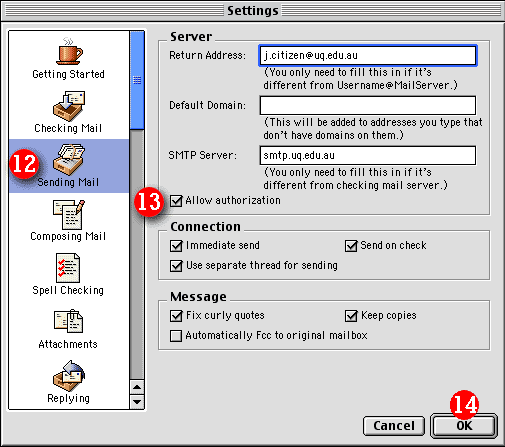The image size is (505, 447).
Task: Enable Automatically Fcc to original mailbox
Action: pyautogui.click(x=176, y=336)
